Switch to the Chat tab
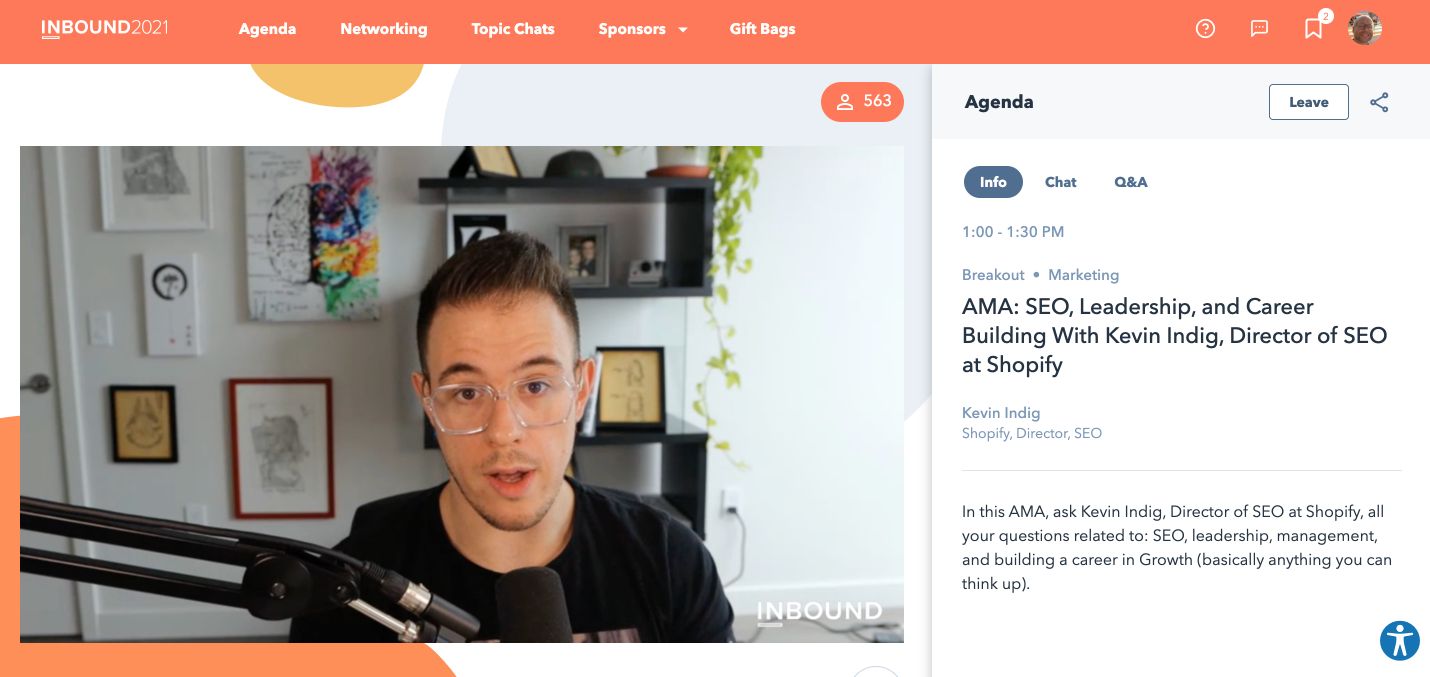The height and width of the screenshot is (677, 1430). (x=1061, y=182)
